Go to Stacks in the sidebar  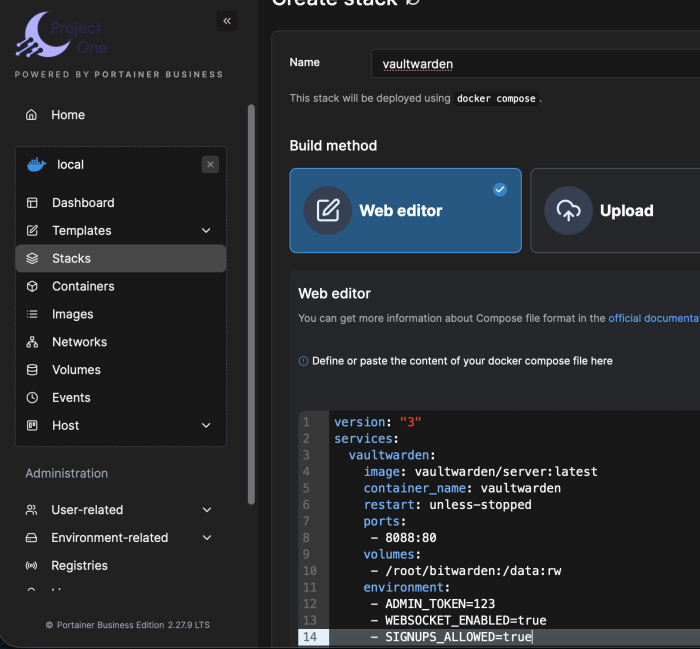pos(121,258)
